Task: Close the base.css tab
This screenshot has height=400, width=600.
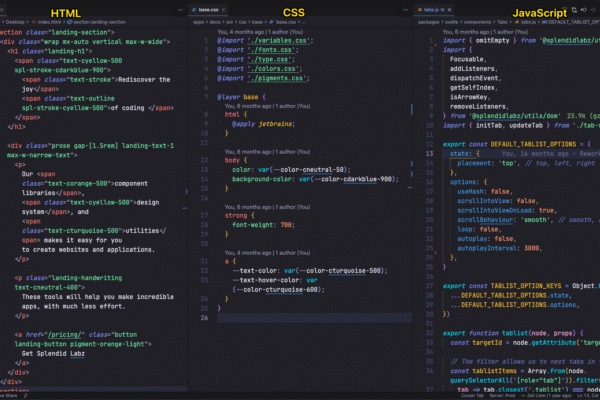Action: [x=223, y=10]
